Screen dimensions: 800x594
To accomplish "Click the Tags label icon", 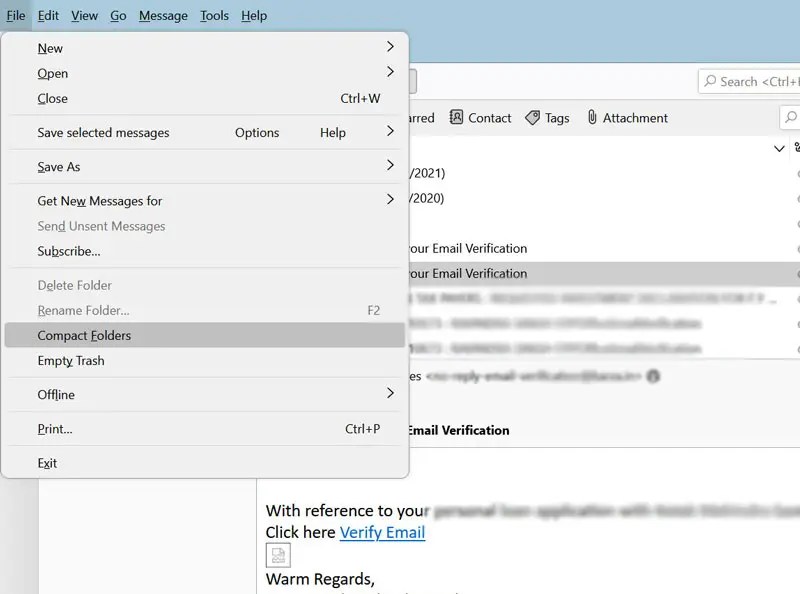I will [533, 118].
